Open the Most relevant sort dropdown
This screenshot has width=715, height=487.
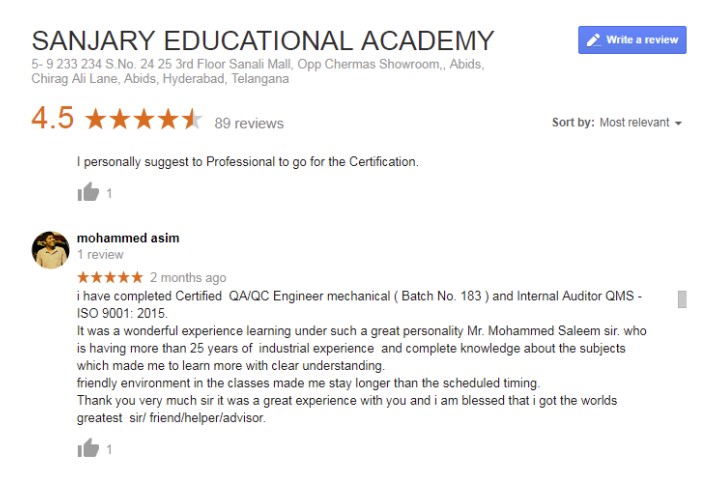pyautogui.click(x=634, y=122)
